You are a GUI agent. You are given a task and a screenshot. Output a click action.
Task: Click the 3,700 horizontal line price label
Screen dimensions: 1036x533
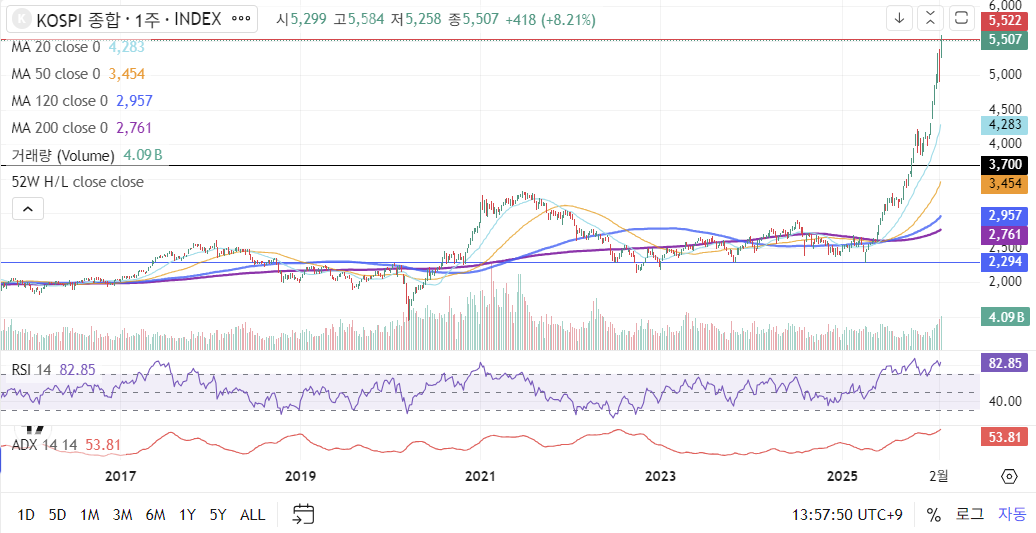tap(1004, 164)
